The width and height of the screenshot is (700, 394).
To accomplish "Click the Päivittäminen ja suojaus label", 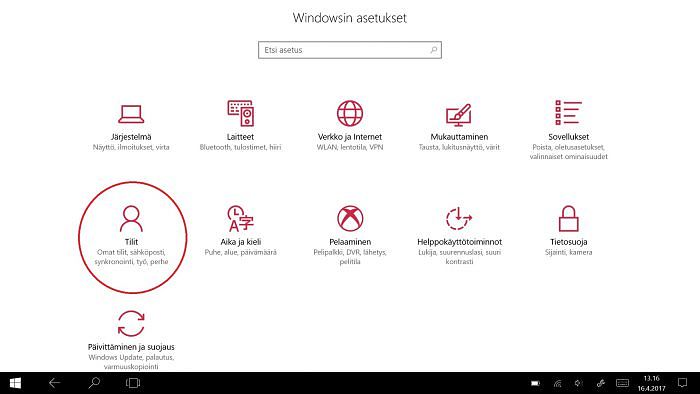I will (131, 347).
